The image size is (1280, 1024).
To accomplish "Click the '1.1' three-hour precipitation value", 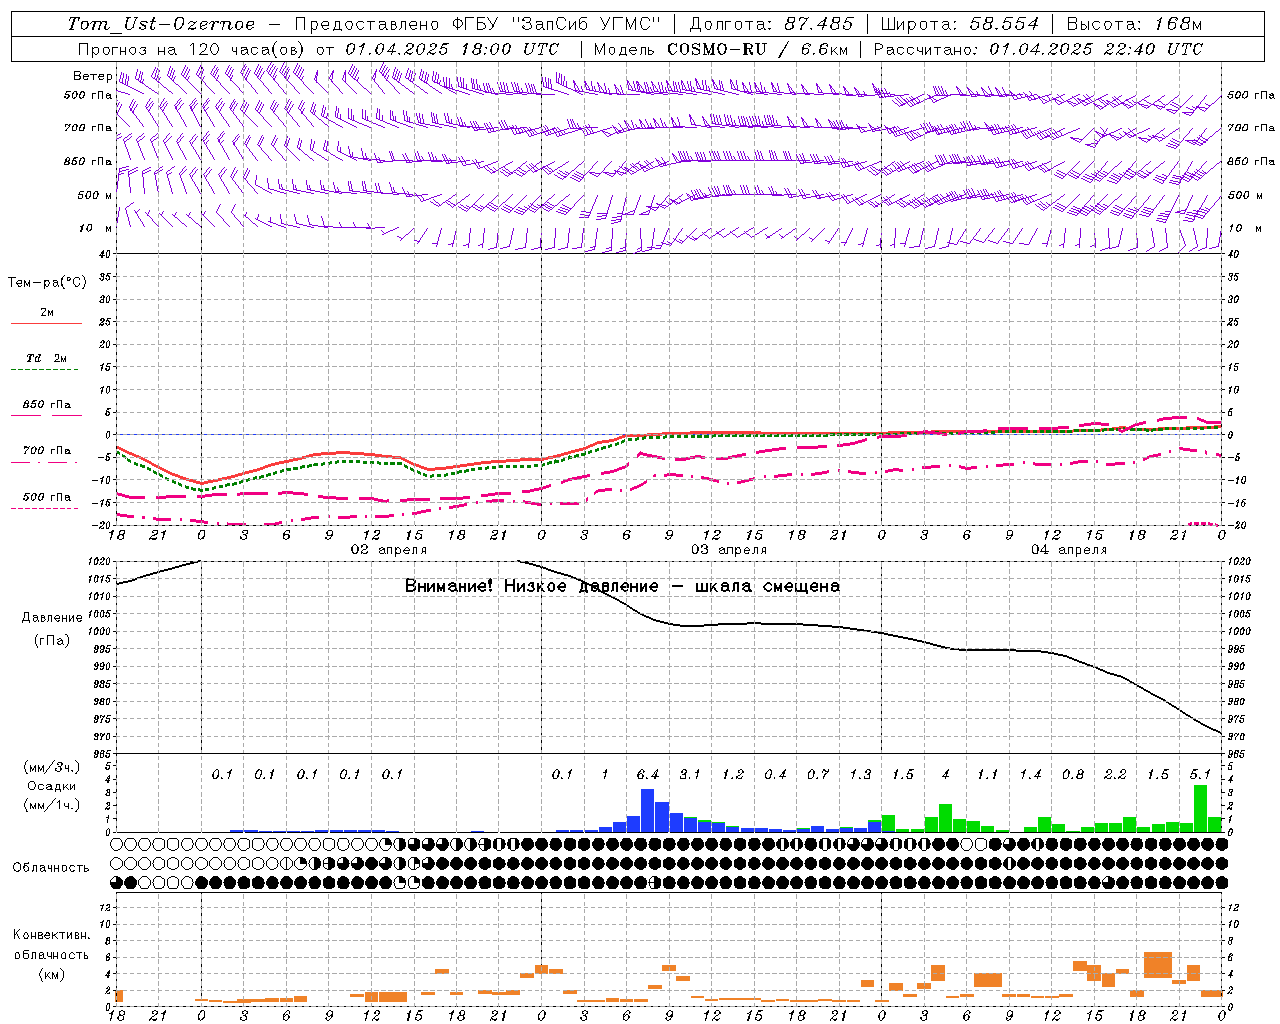I will (x=988, y=774).
